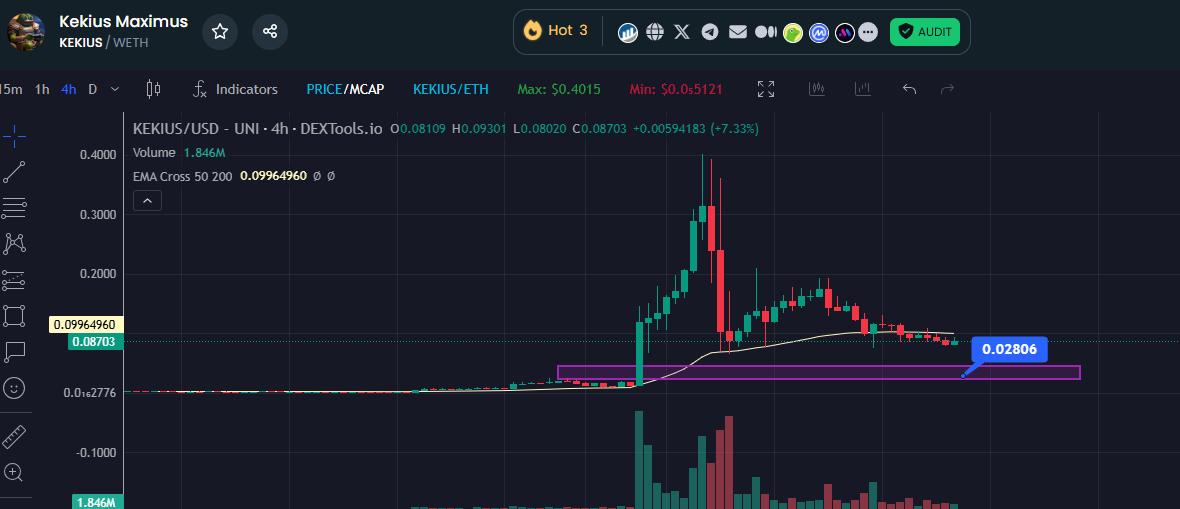
Task: Open the Hot 3 ranking badge
Action: point(557,31)
